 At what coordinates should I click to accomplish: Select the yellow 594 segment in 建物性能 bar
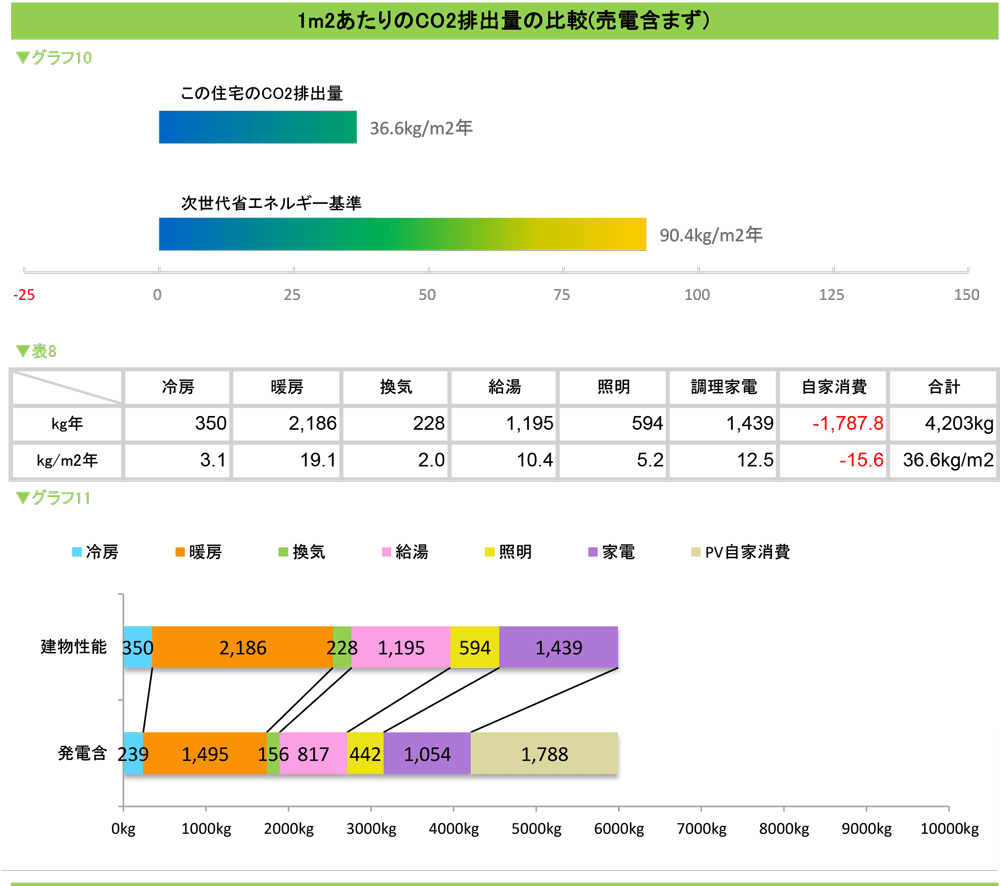coord(474,647)
